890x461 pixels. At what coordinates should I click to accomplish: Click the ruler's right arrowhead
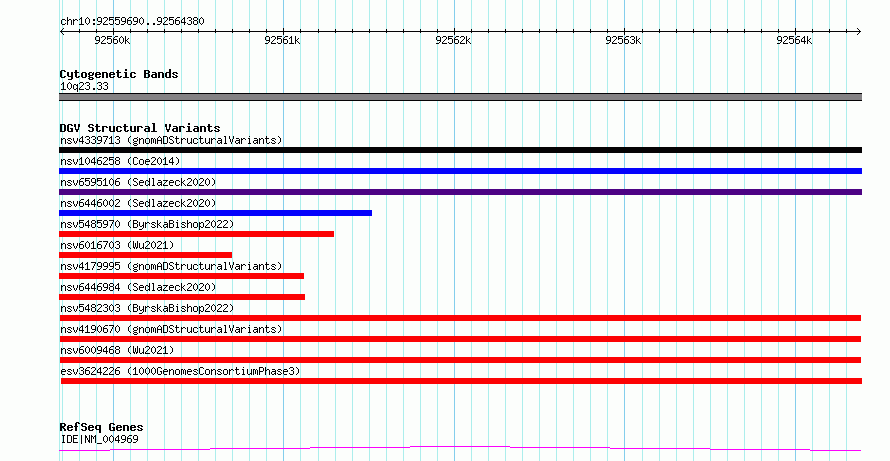[x=859, y=32]
